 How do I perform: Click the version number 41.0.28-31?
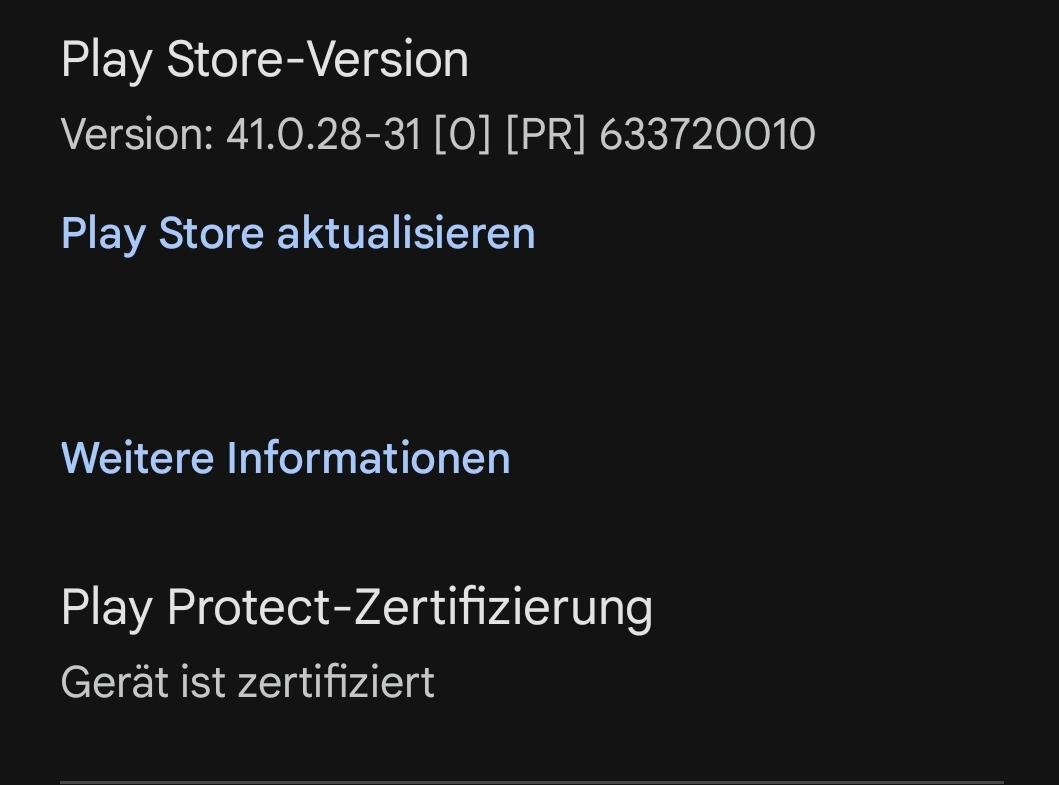pos(323,135)
